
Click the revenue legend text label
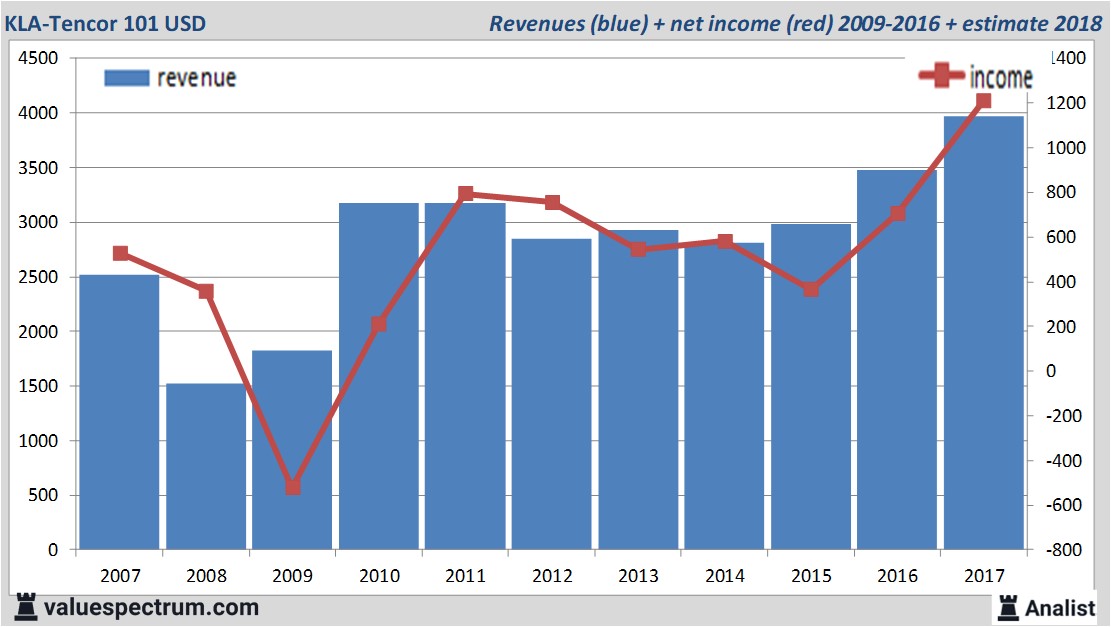[196, 78]
